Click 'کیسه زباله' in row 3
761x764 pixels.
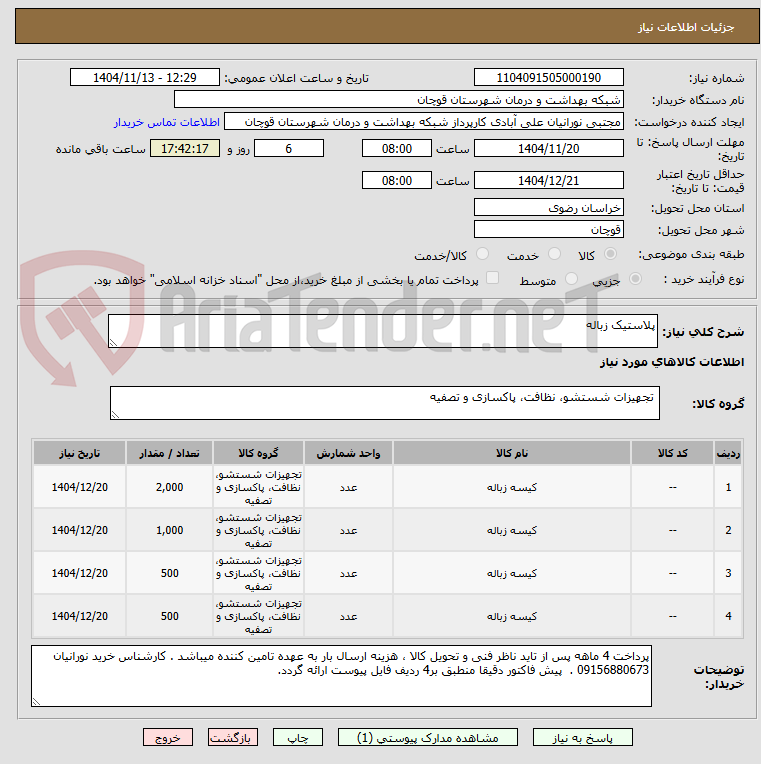(x=512, y=573)
